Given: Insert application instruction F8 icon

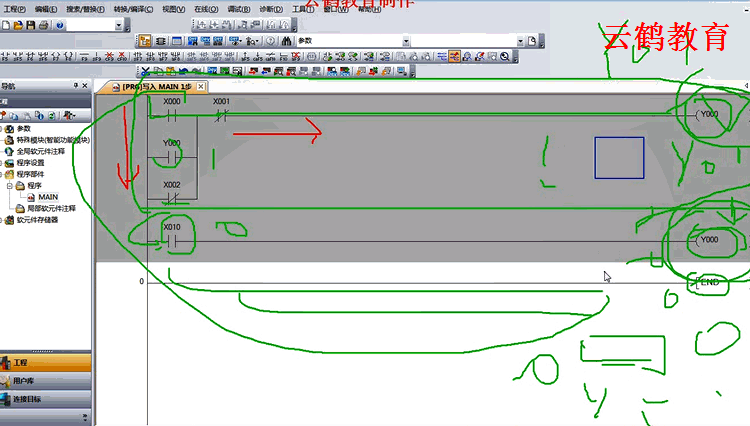Looking at the screenshot, I should pyautogui.click(x=68, y=57).
